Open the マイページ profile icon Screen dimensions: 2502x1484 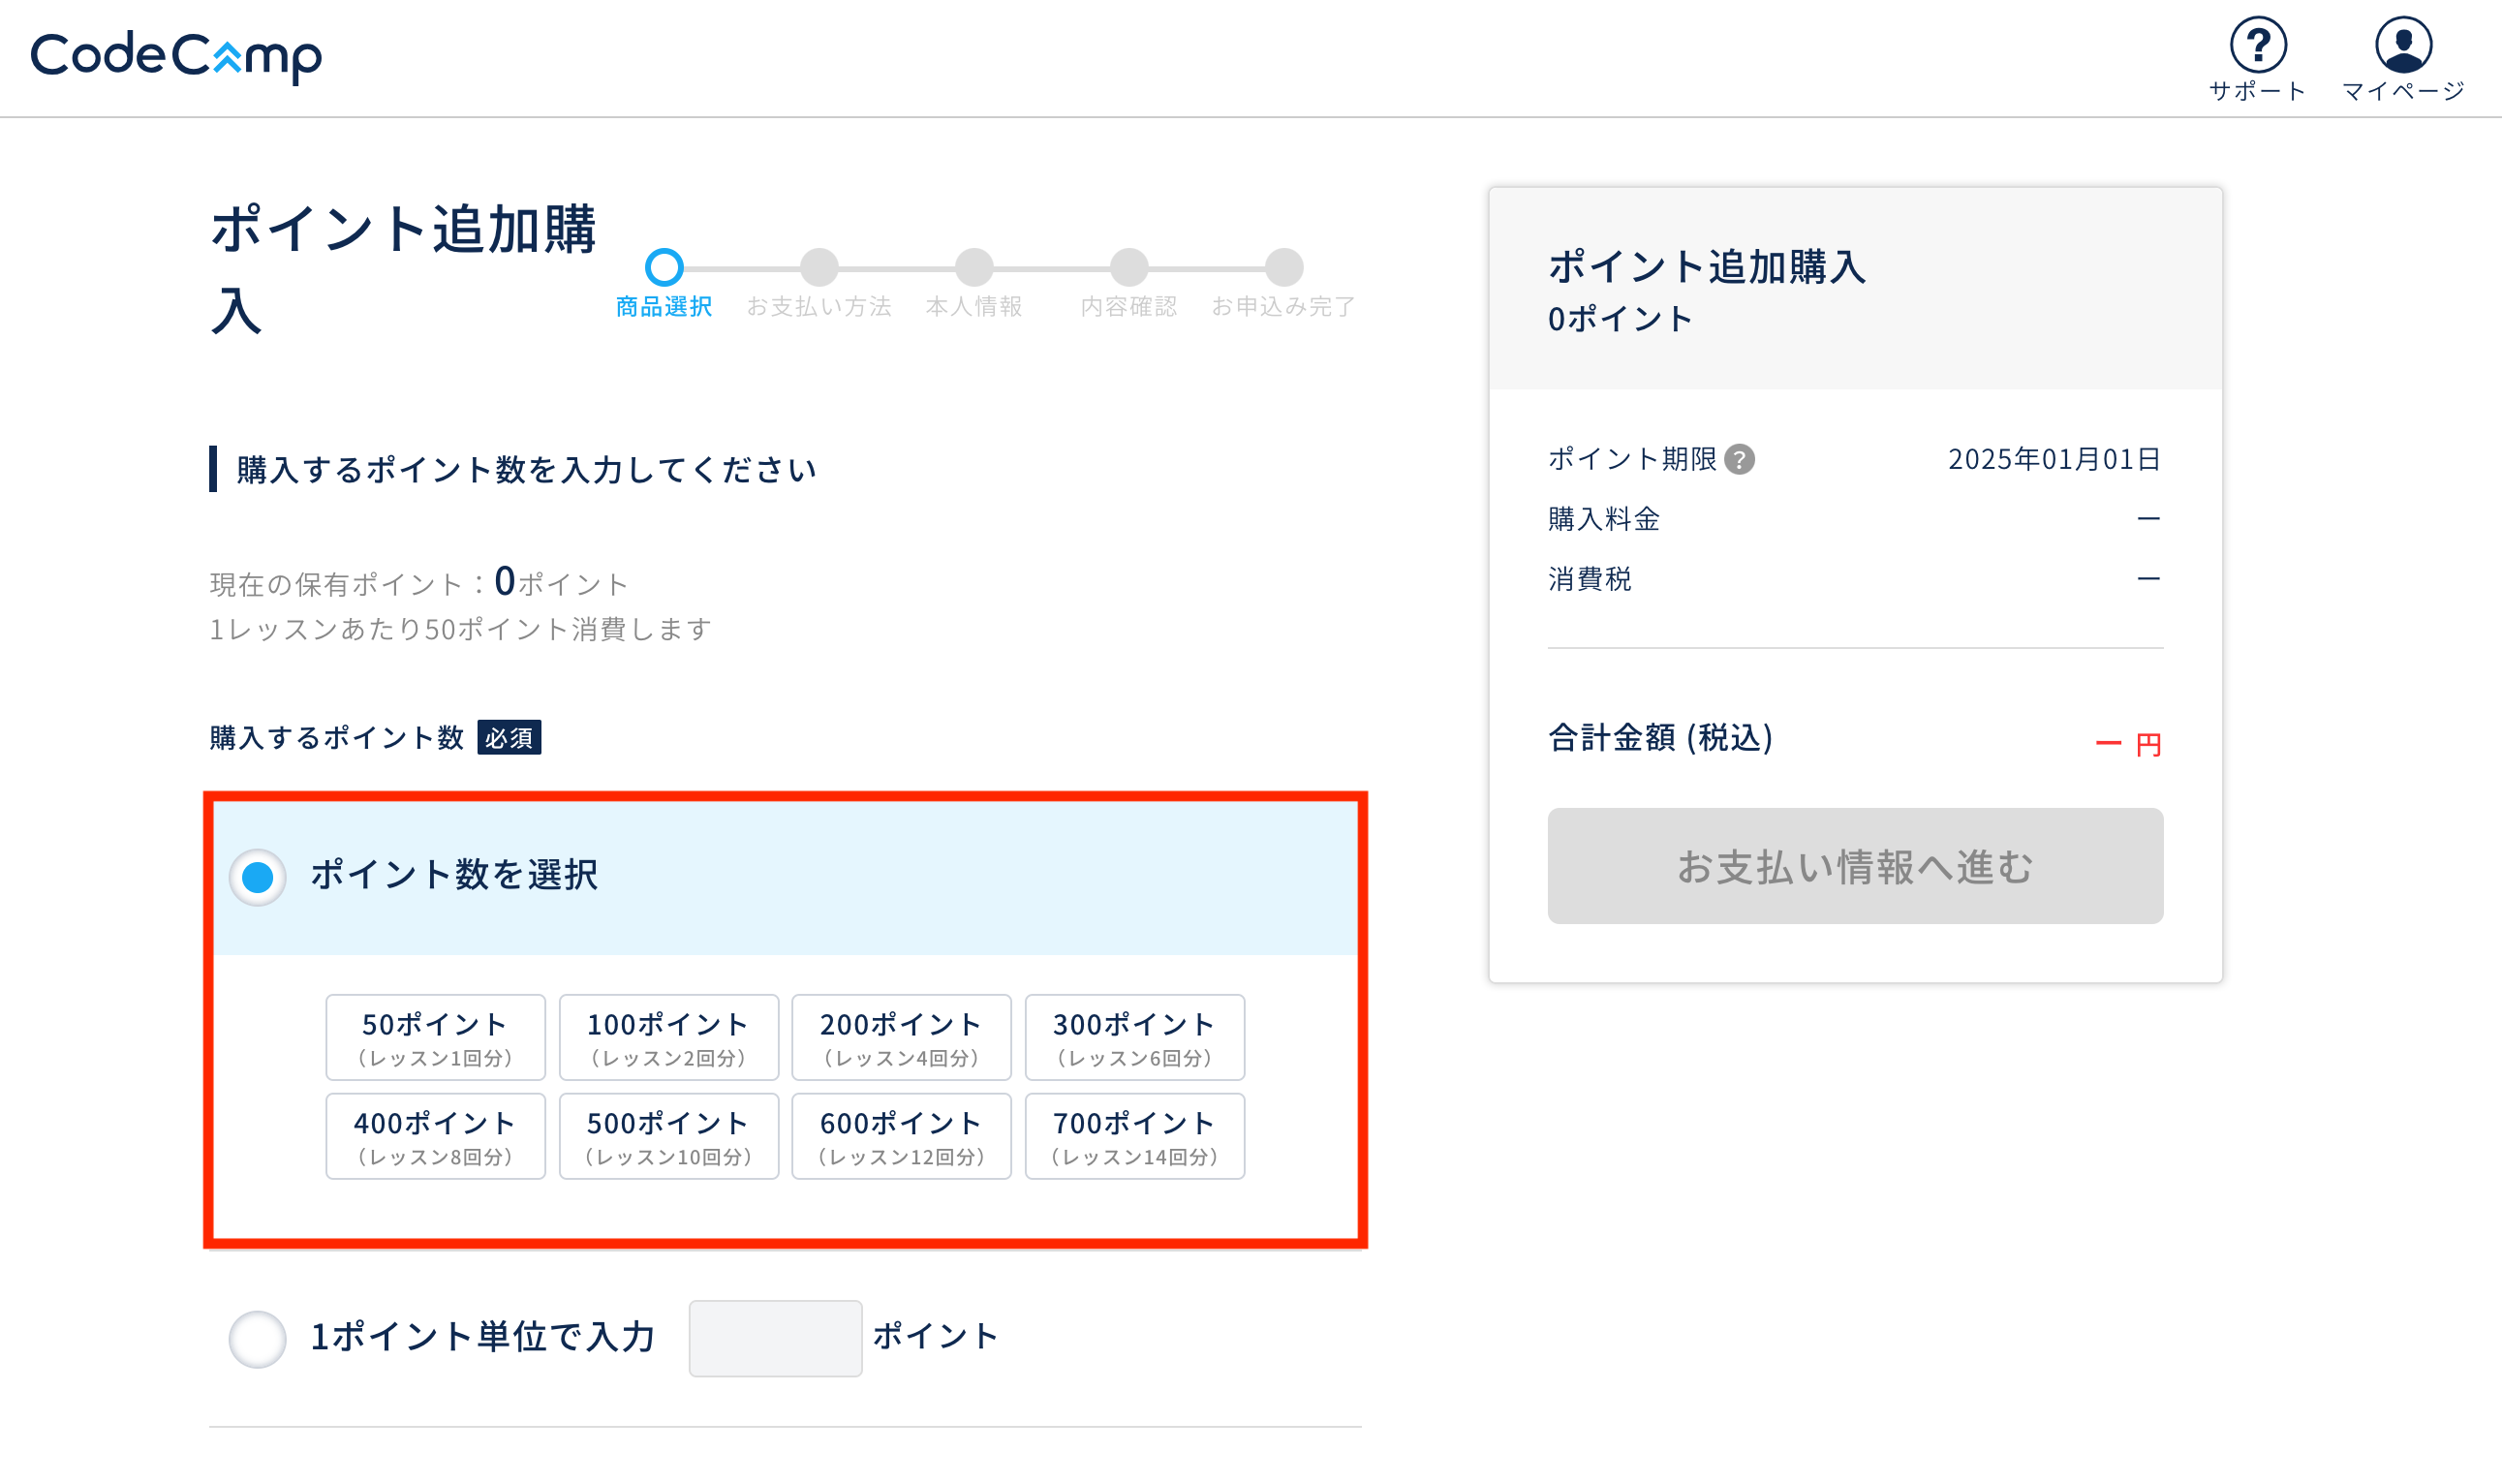2402,45
